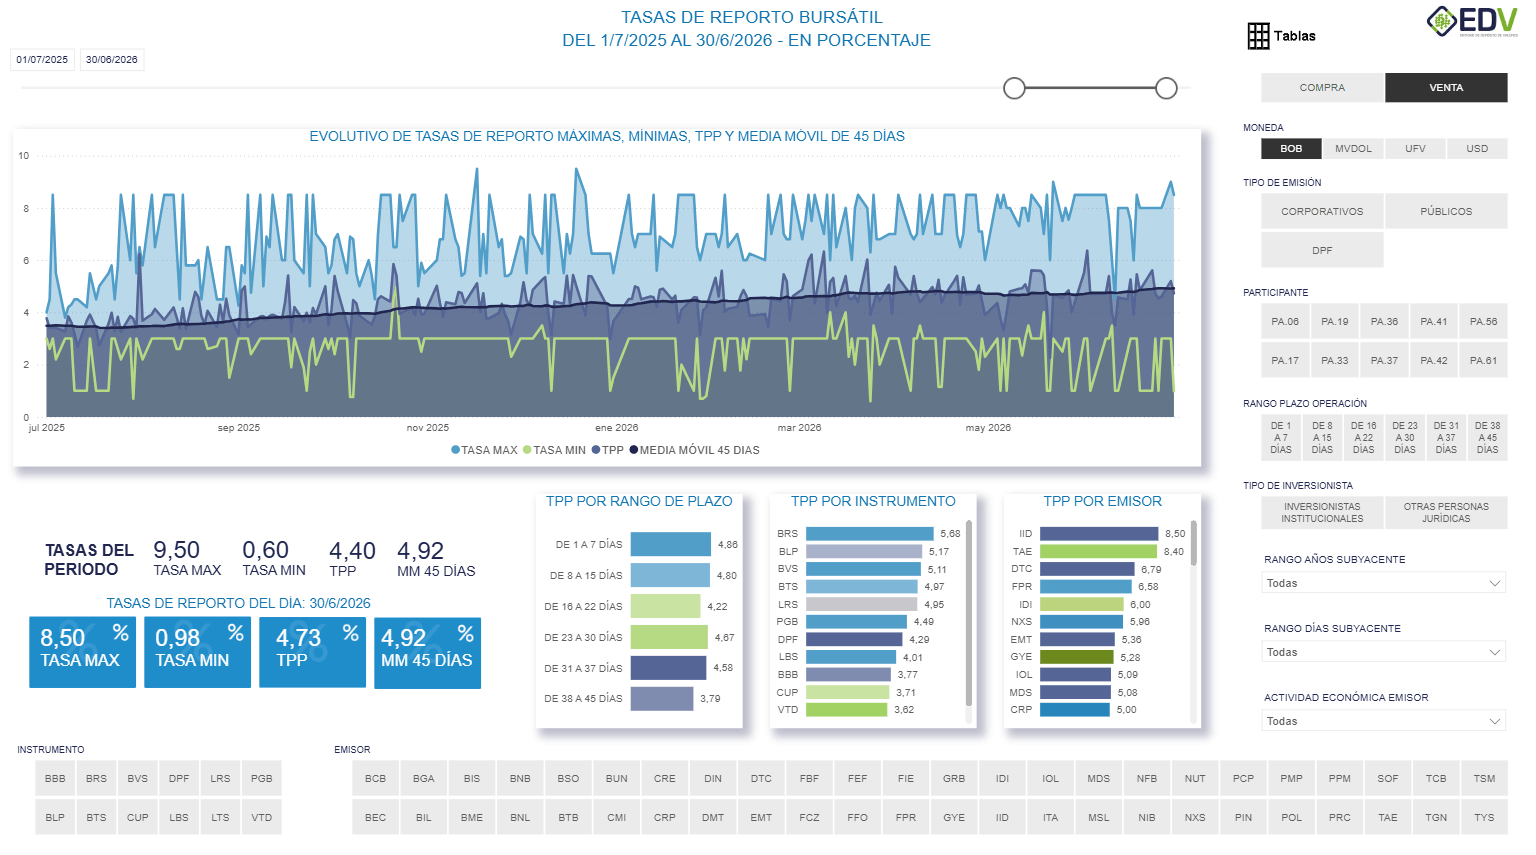Select issuer TYS
Screen dimensions: 1536x855
tap(1484, 818)
